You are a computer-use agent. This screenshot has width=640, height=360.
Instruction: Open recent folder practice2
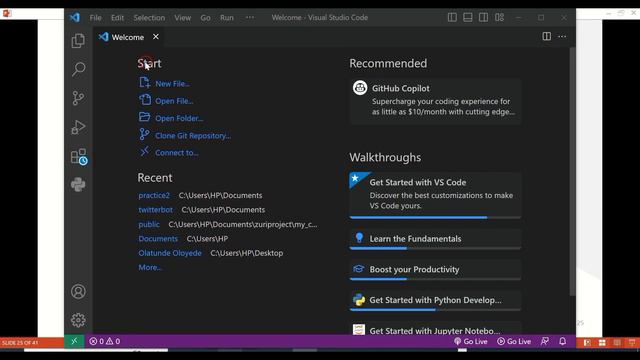click(x=154, y=196)
